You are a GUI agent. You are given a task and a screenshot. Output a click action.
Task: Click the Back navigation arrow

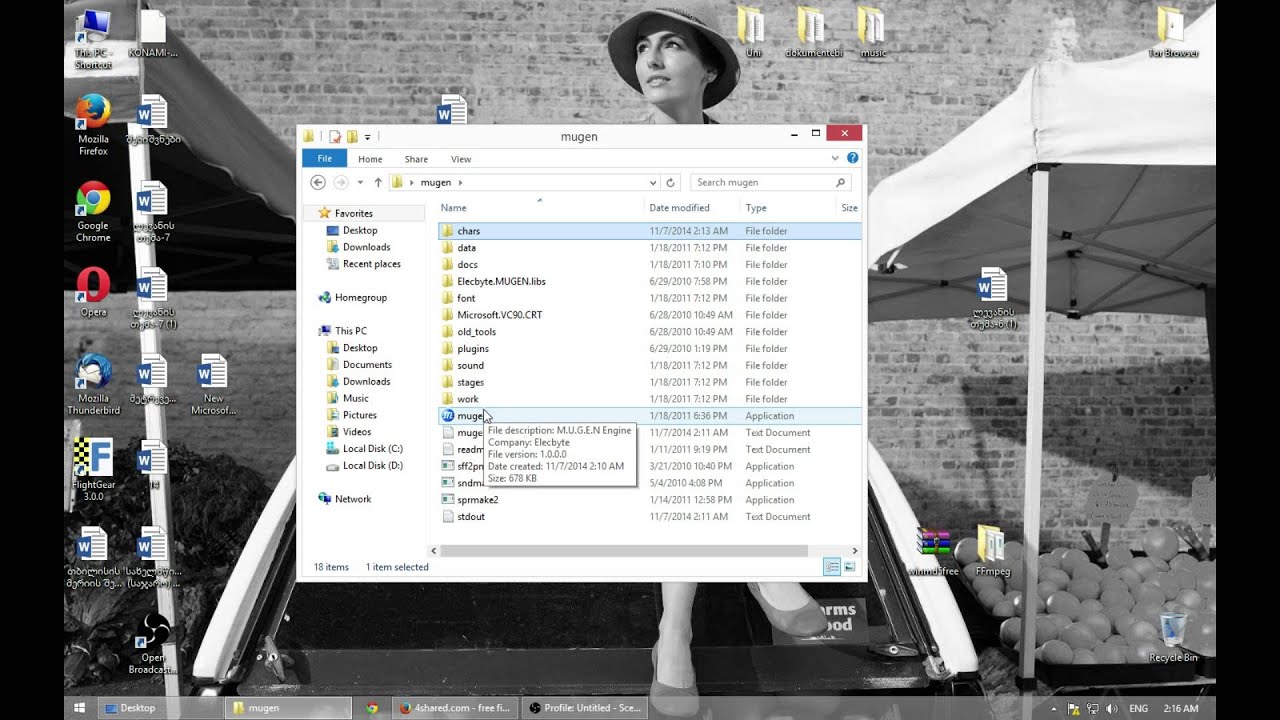pos(318,183)
